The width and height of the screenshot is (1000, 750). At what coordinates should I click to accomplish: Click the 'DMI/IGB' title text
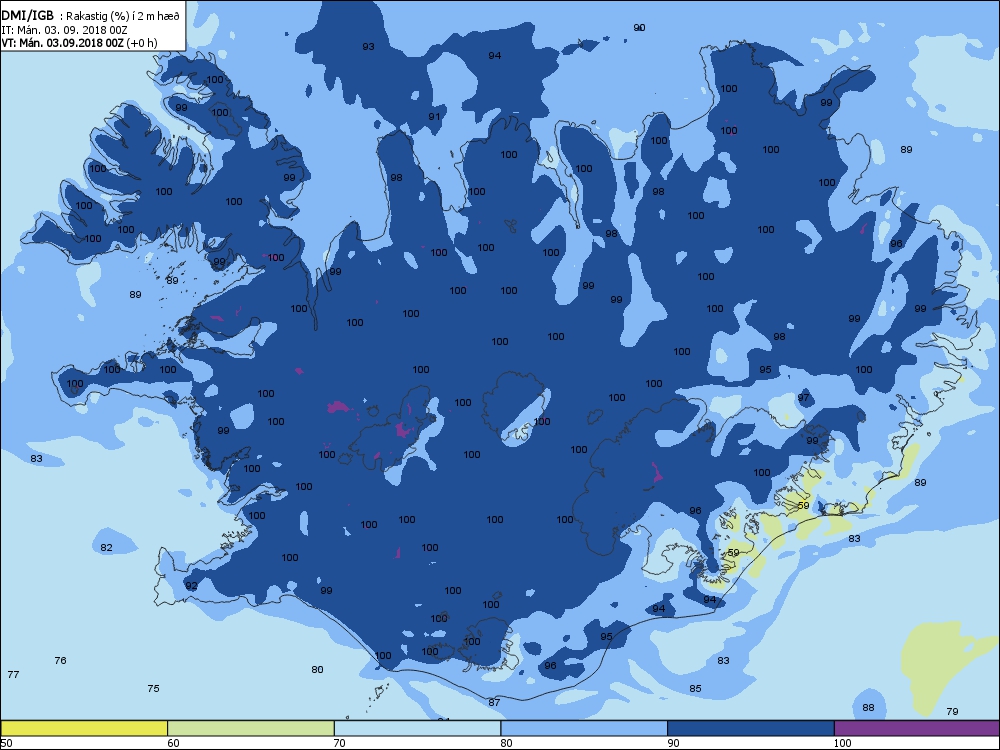[27, 16]
